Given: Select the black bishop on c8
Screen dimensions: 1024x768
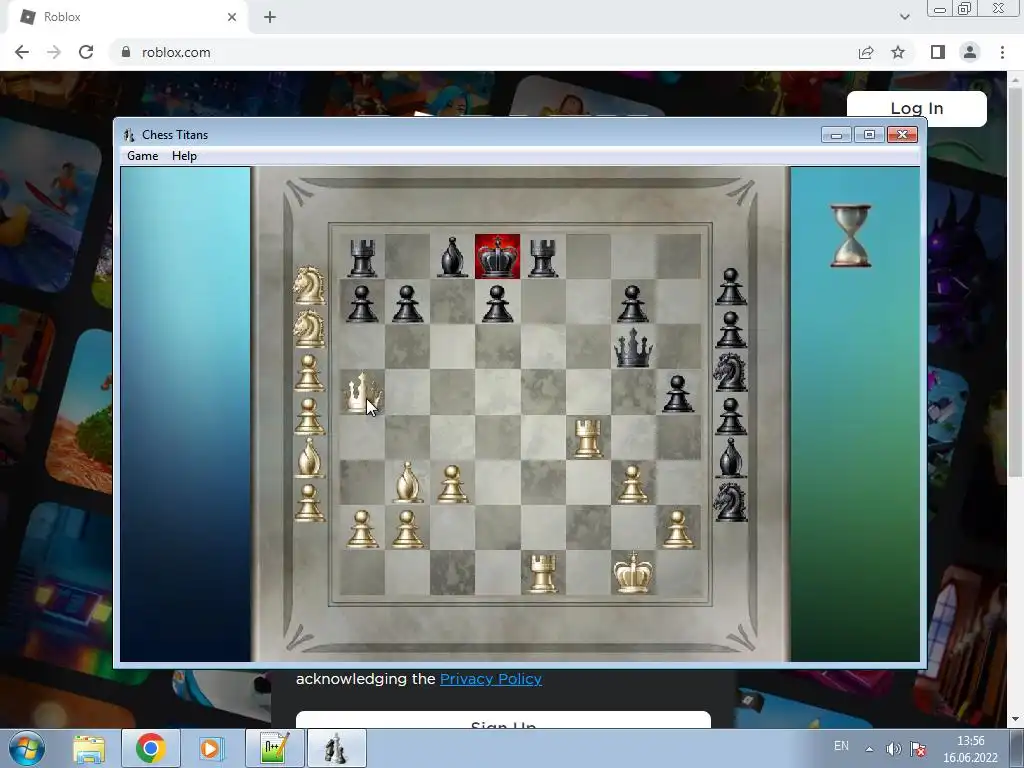Looking at the screenshot, I should click(452, 257).
